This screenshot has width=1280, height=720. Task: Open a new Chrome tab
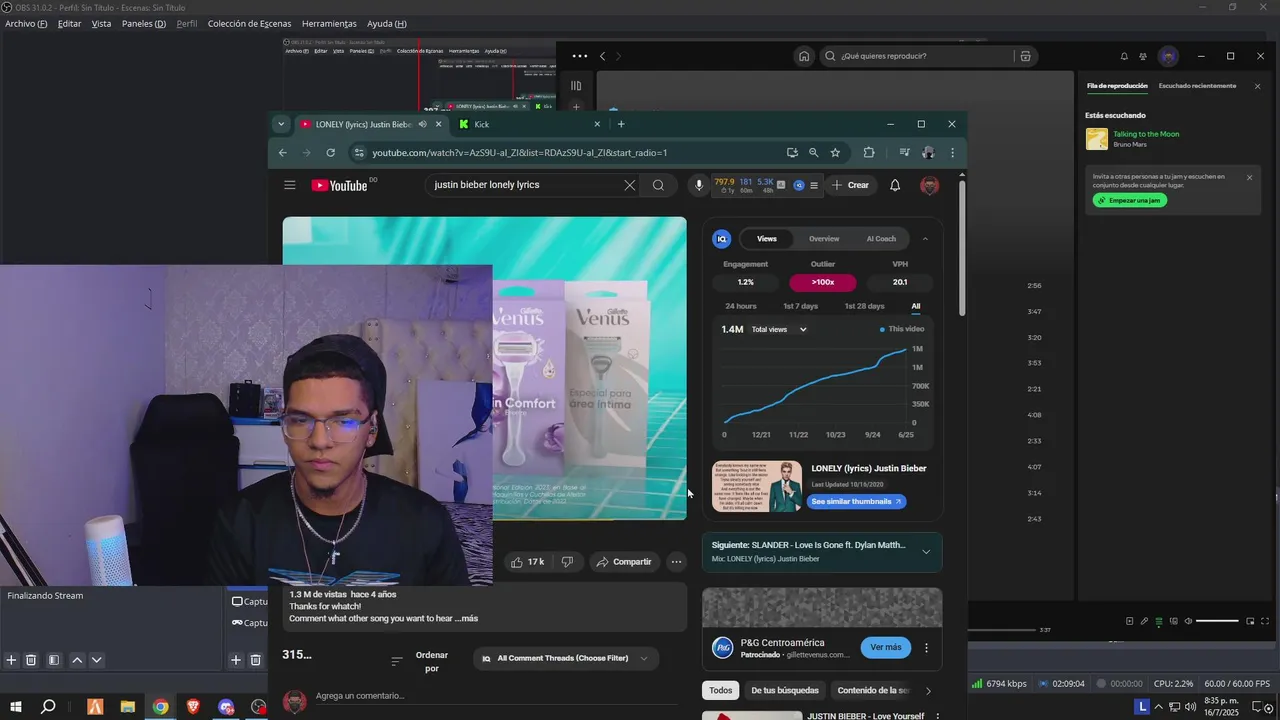point(621,124)
